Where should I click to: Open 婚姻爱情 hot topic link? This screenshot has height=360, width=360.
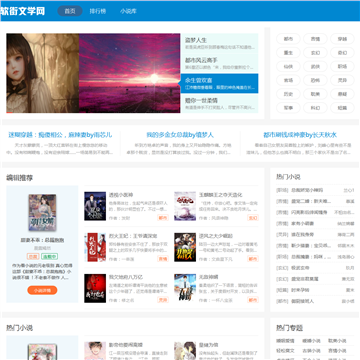pos(285,341)
